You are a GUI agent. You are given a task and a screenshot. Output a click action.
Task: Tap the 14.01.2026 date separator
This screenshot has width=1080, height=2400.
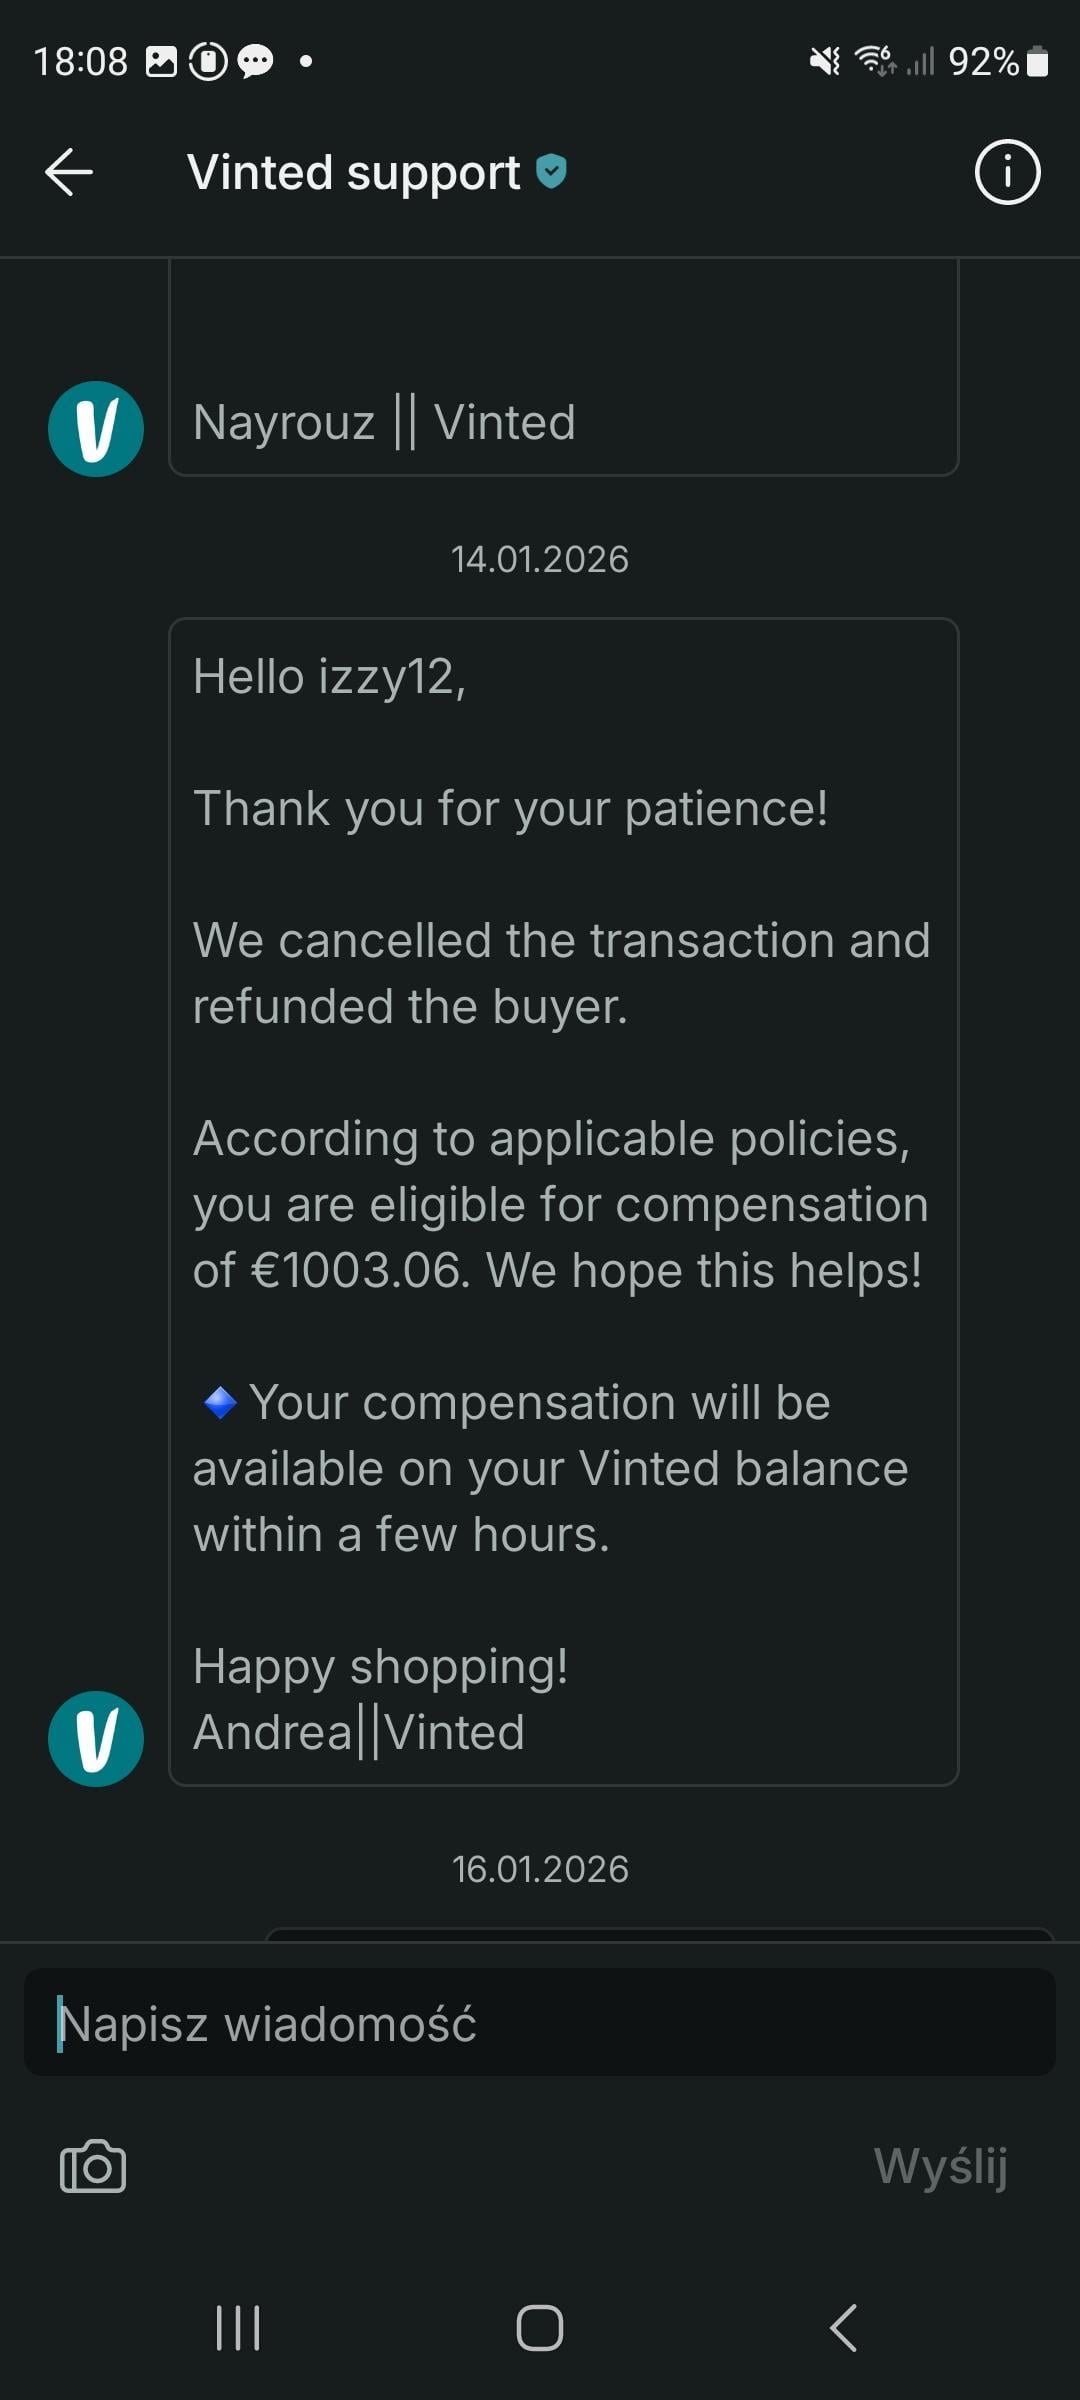(x=540, y=559)
